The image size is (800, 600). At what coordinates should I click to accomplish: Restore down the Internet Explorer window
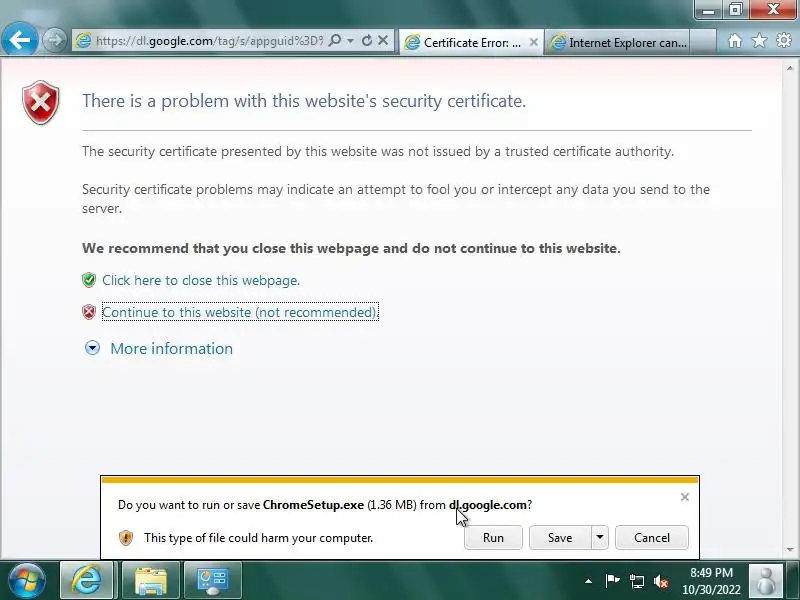click(x=735, y=10)
